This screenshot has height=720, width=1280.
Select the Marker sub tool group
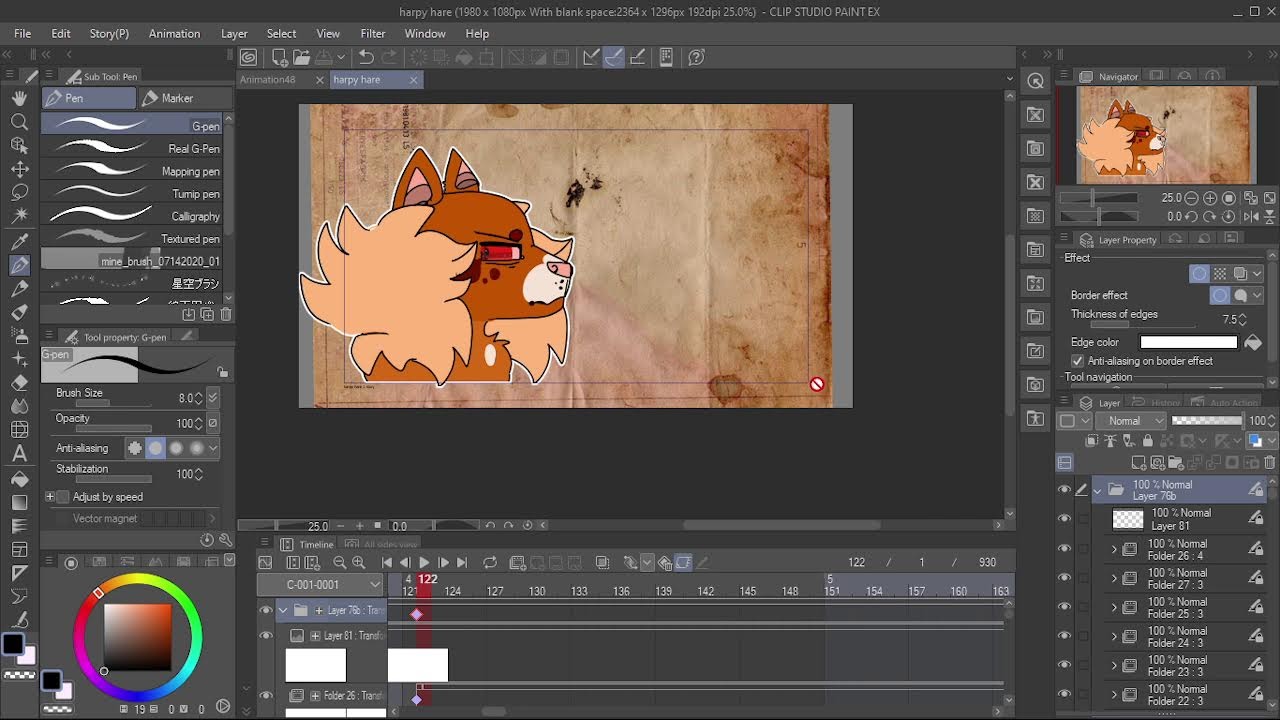[x=177, y=98]
